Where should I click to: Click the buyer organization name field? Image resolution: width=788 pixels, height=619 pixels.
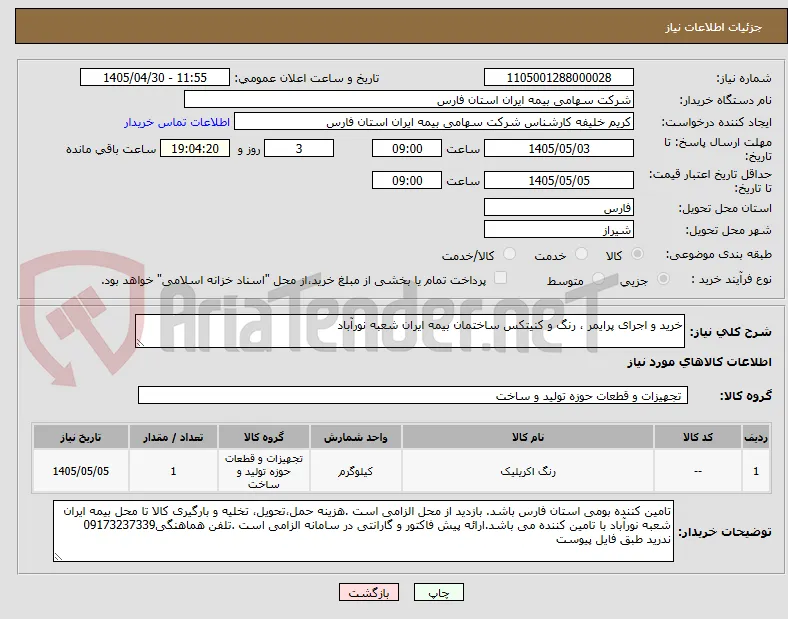409,99
